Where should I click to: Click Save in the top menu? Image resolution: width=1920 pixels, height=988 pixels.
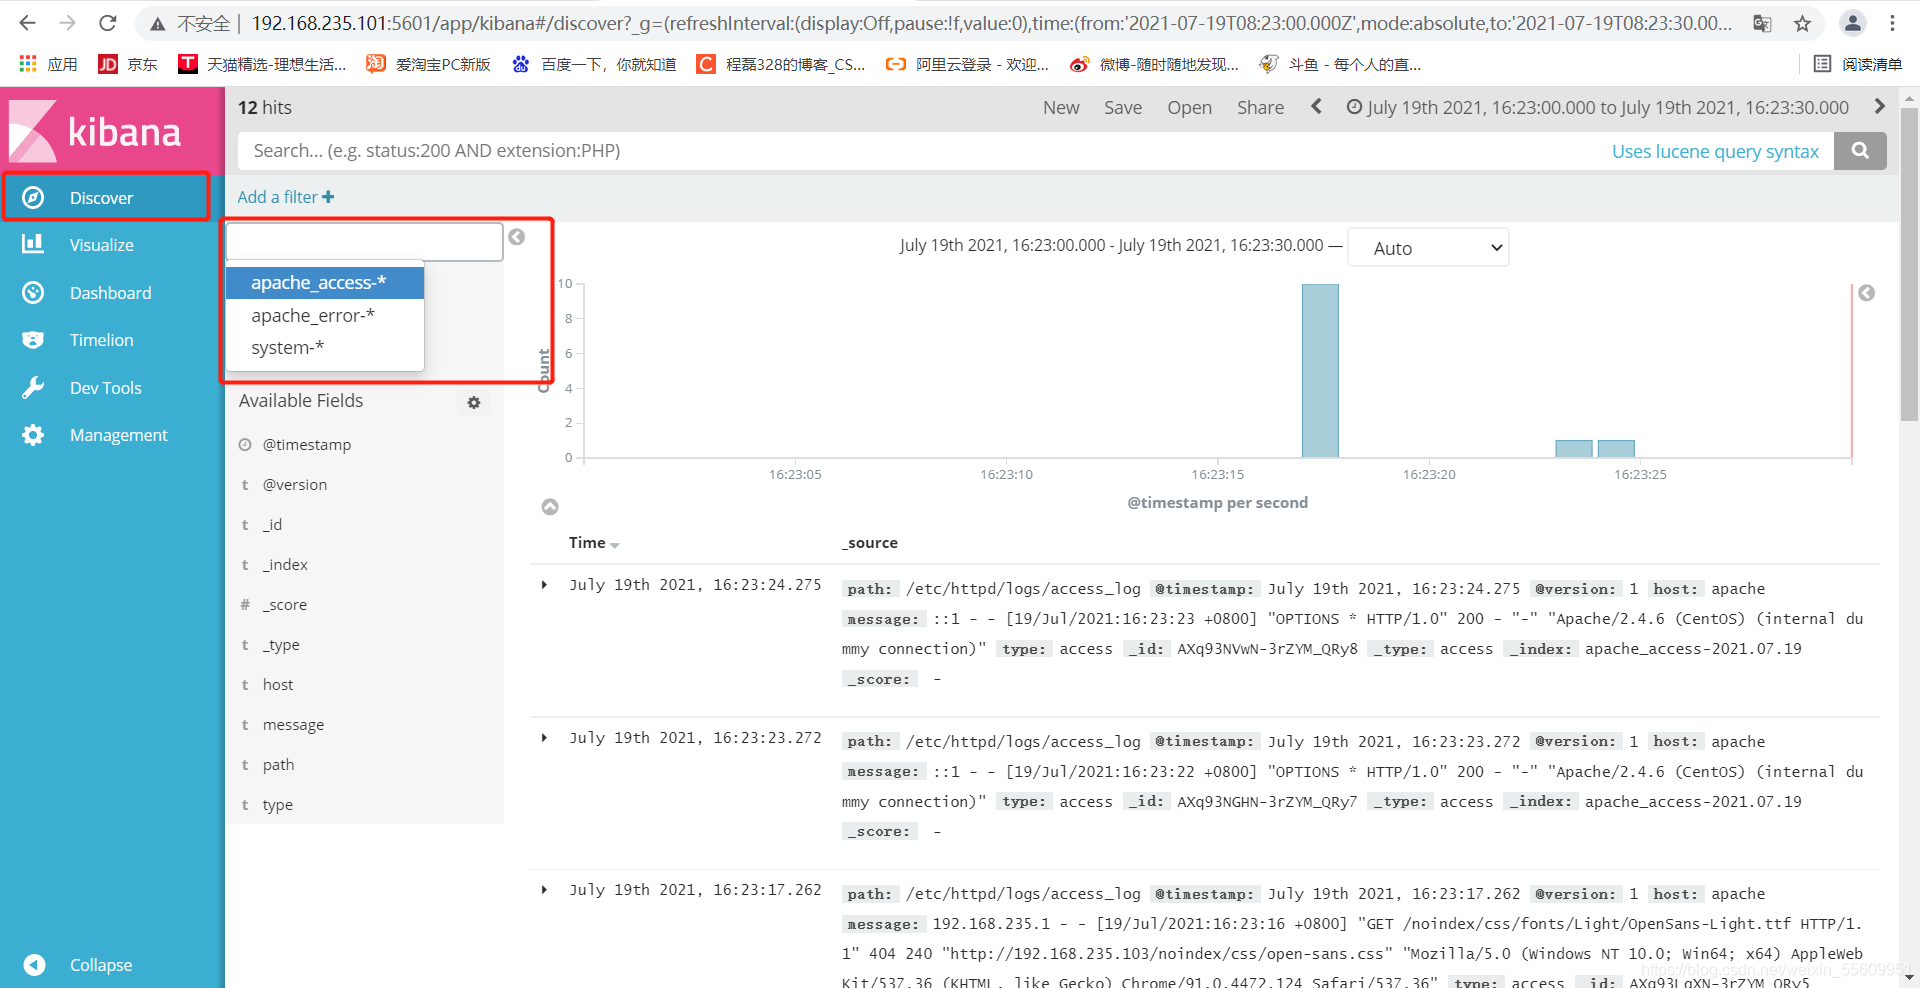(1123, 108)
